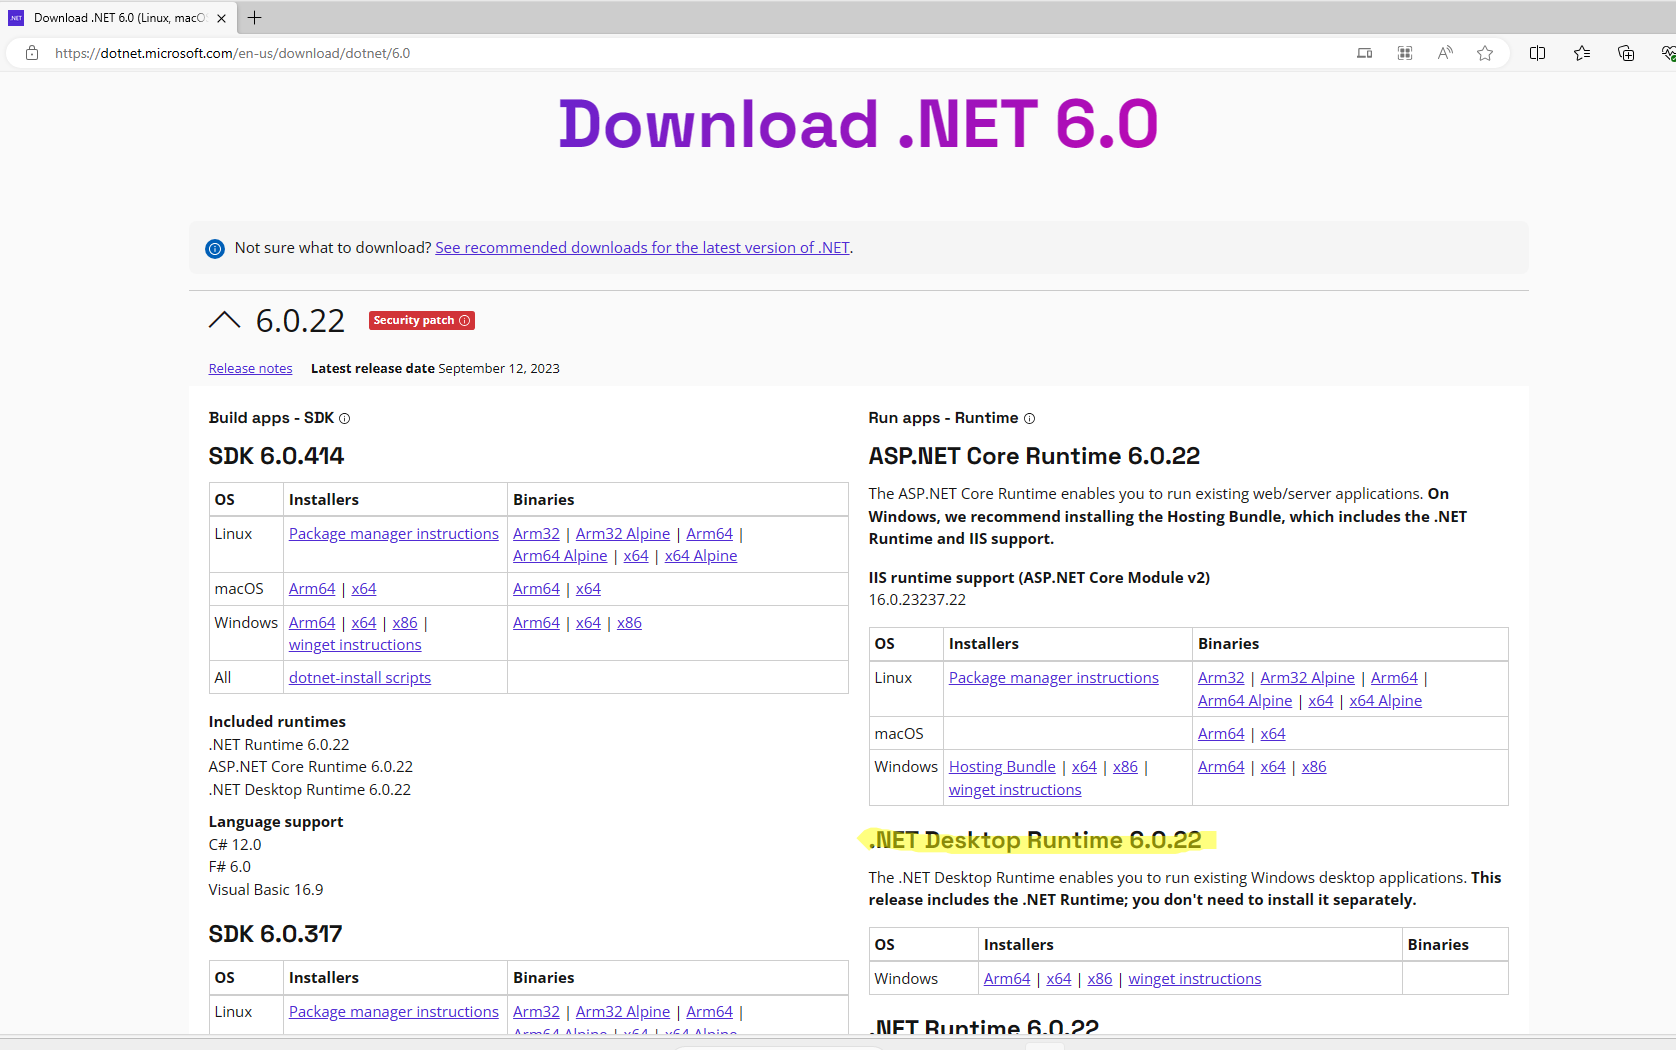Viewport: 1676px width, 1050px height.
Task: Open See recommended downloads for latest .NET link
Action: [x=642, y=248]
